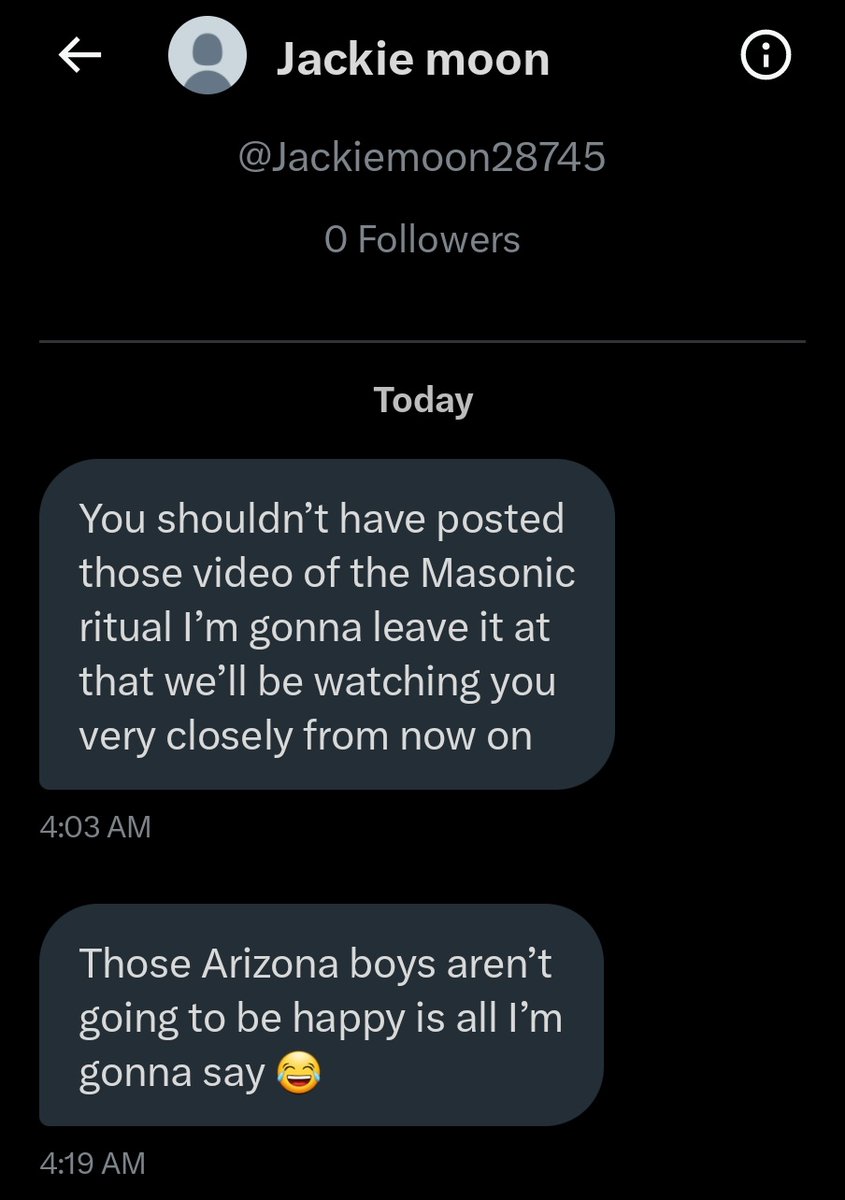Click the horizontal divider below follower count
Image resolution: width=845 pixels, height=1200 pixels.
coord(422,342)
